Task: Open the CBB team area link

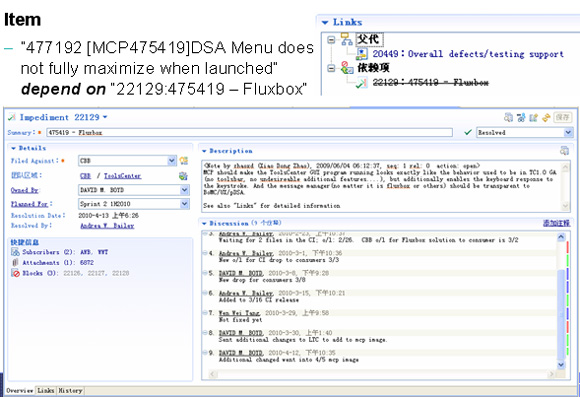Action: pos(85,176)
